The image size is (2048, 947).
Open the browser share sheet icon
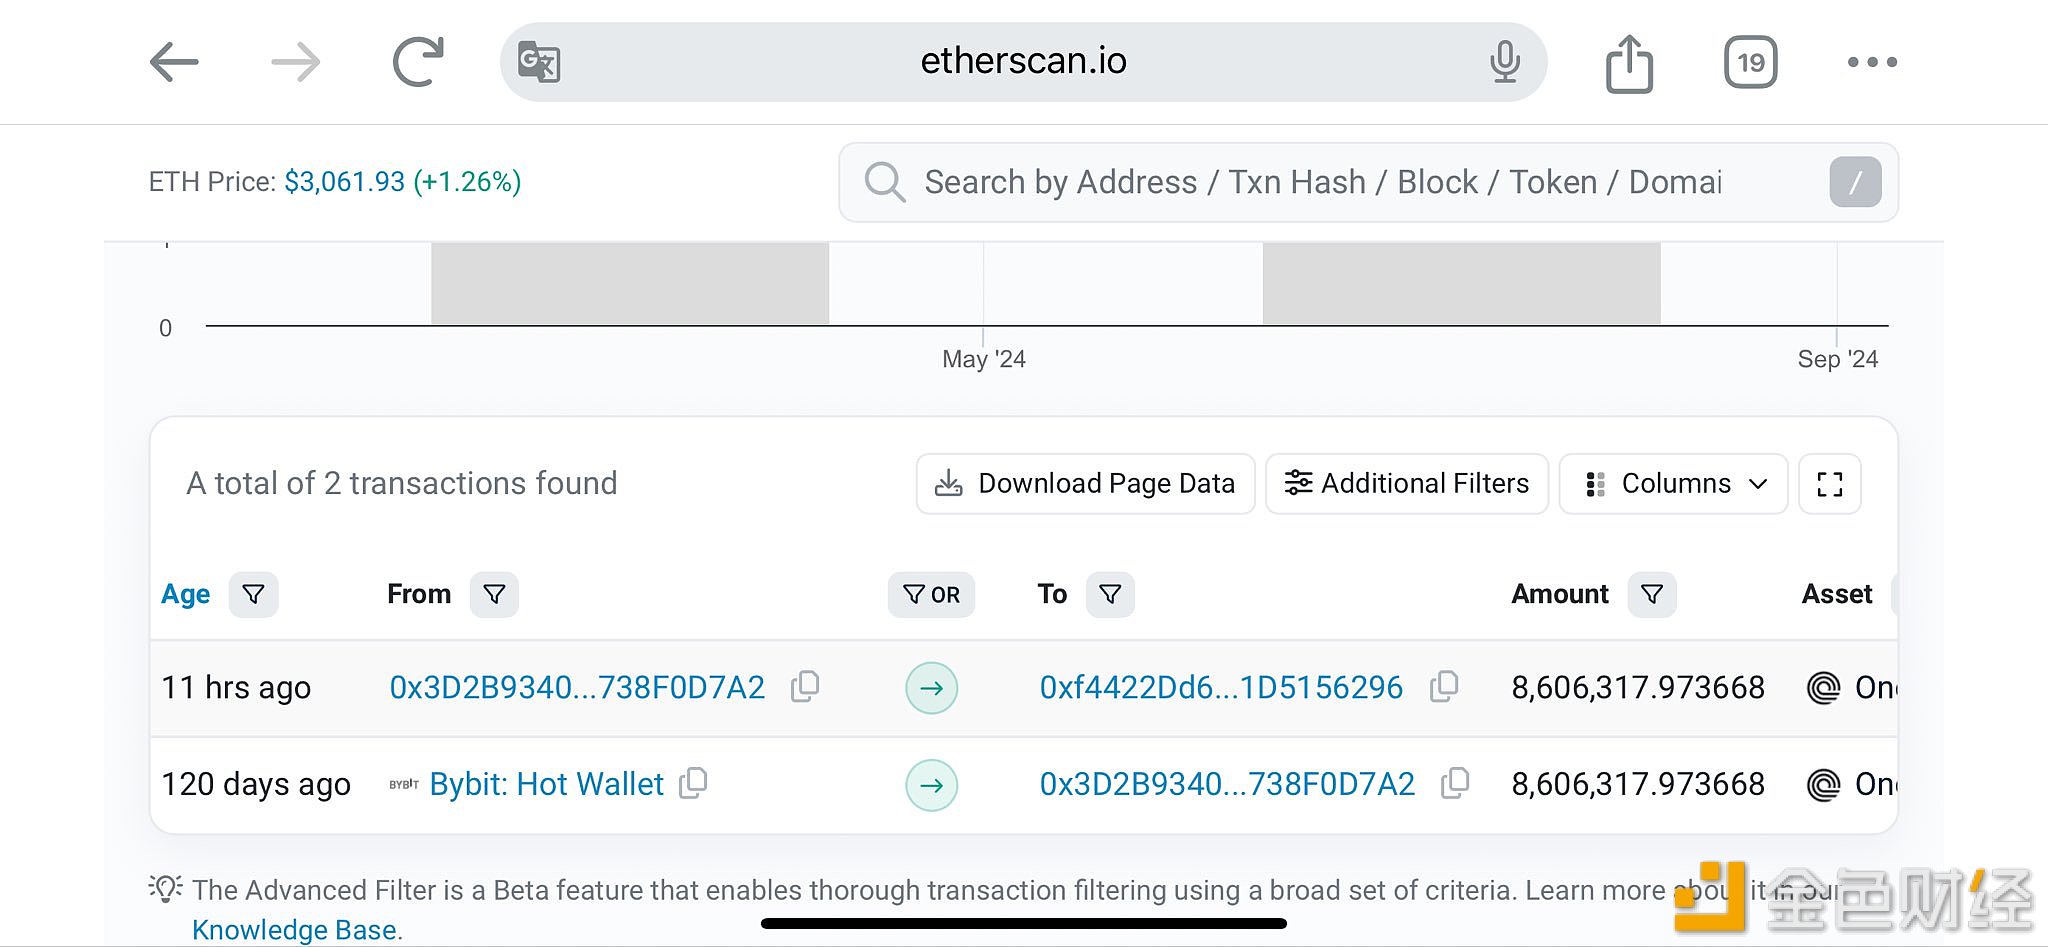click(1629, 63)
